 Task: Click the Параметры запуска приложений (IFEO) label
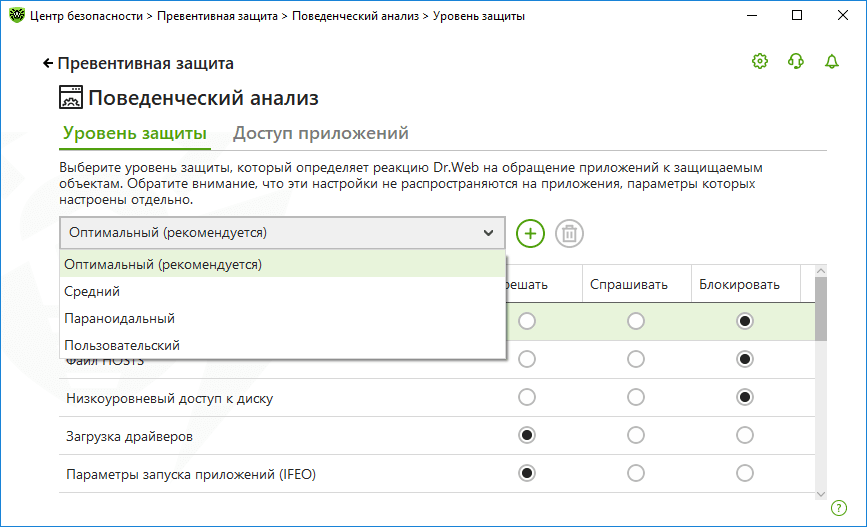pyautogui.click(x=191, y=474)
